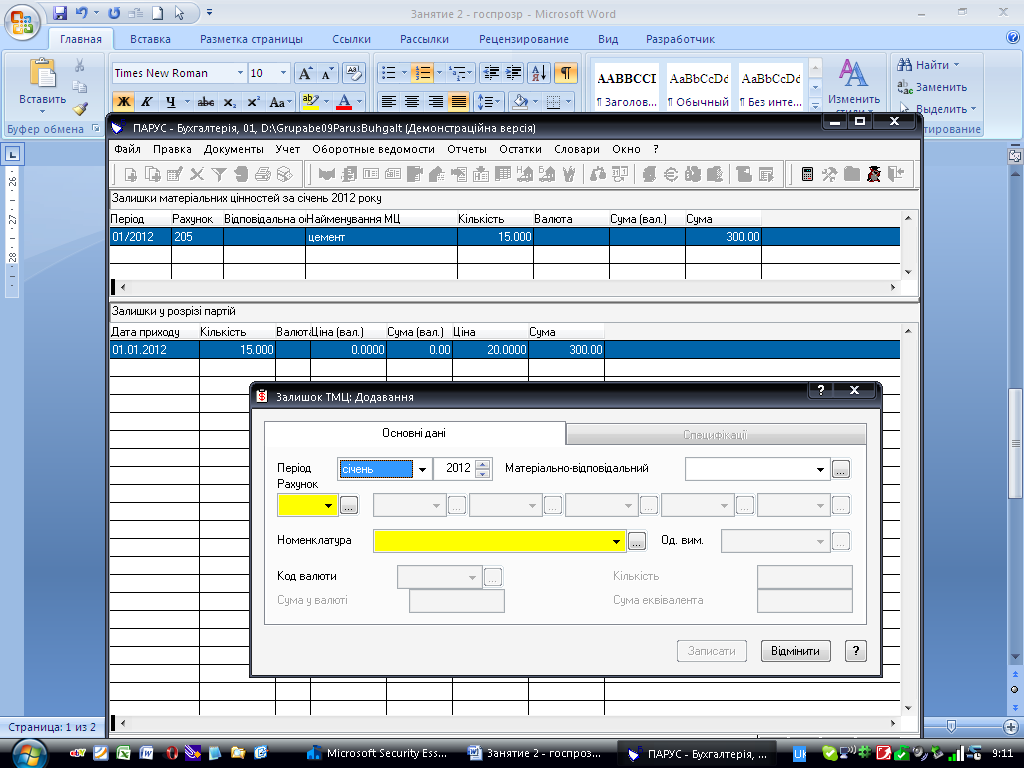Click the Sort A-Я icon in Word
Viewport: 1024px width, 768px height.
(539, 73)
